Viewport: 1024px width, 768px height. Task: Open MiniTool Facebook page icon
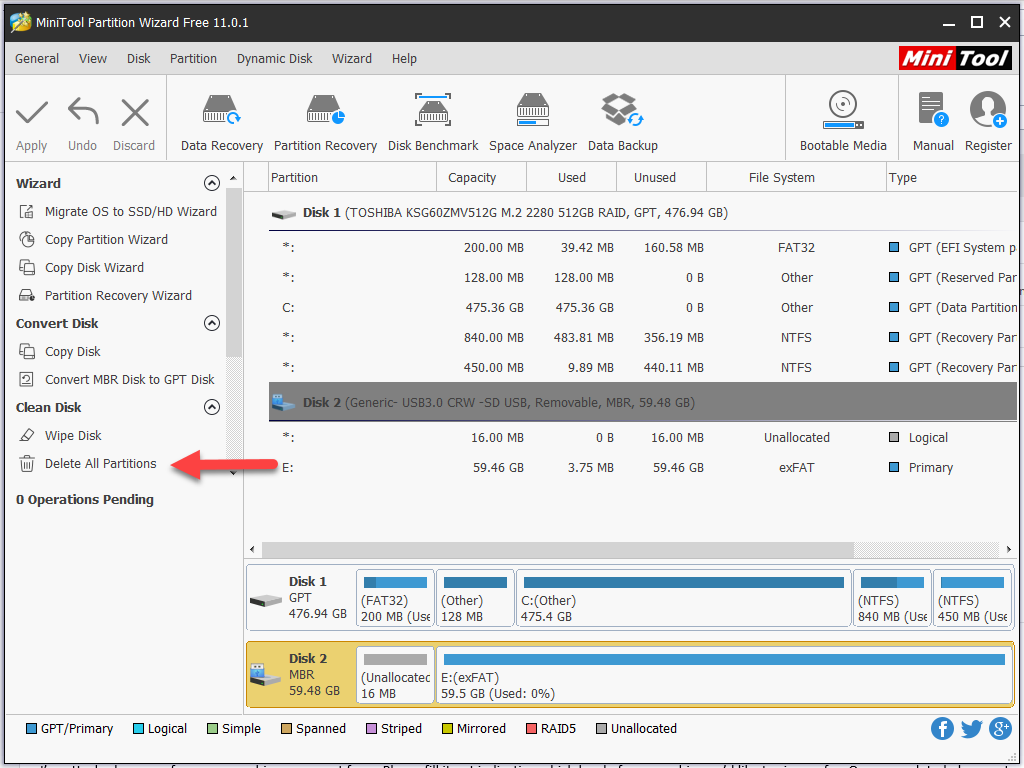point(942,728)
